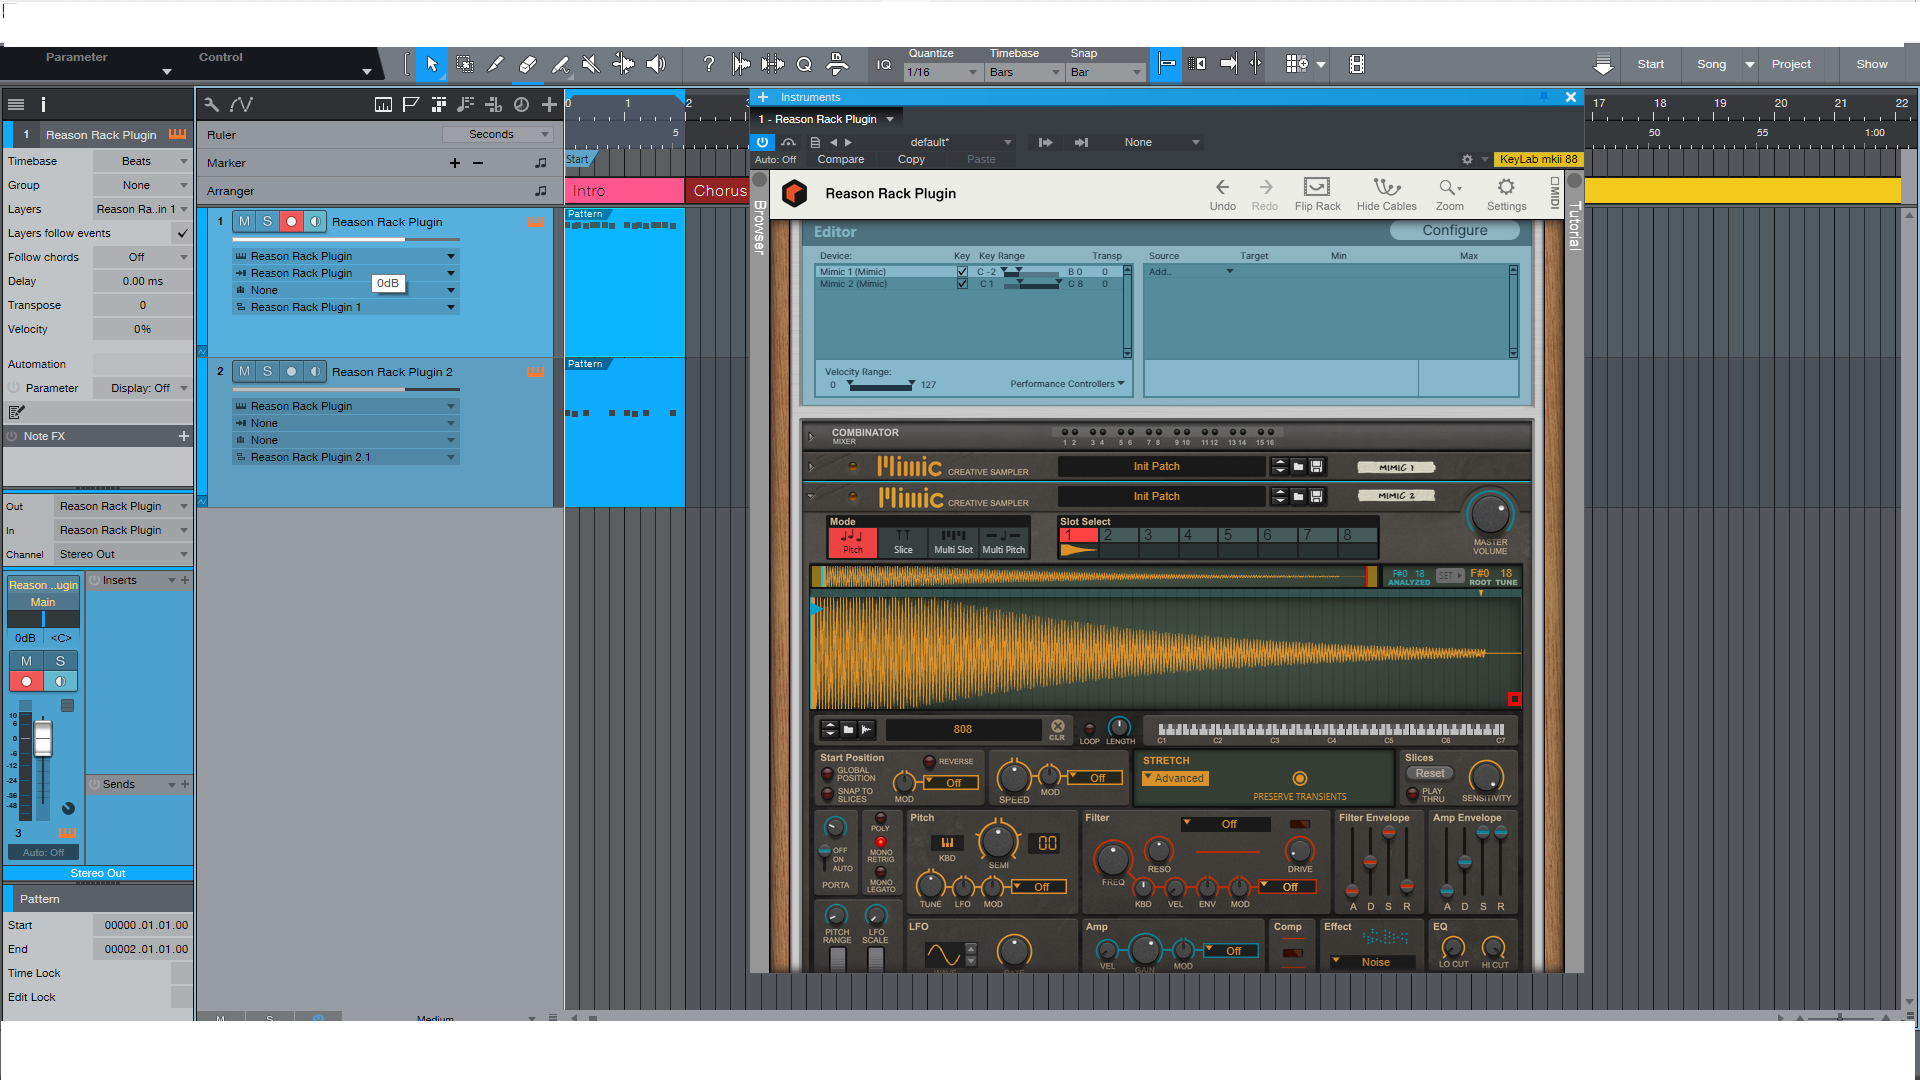Adjust the channel volume fader
The height and width of the screenshot is (1080, 1920).
(x=43, y=739)
